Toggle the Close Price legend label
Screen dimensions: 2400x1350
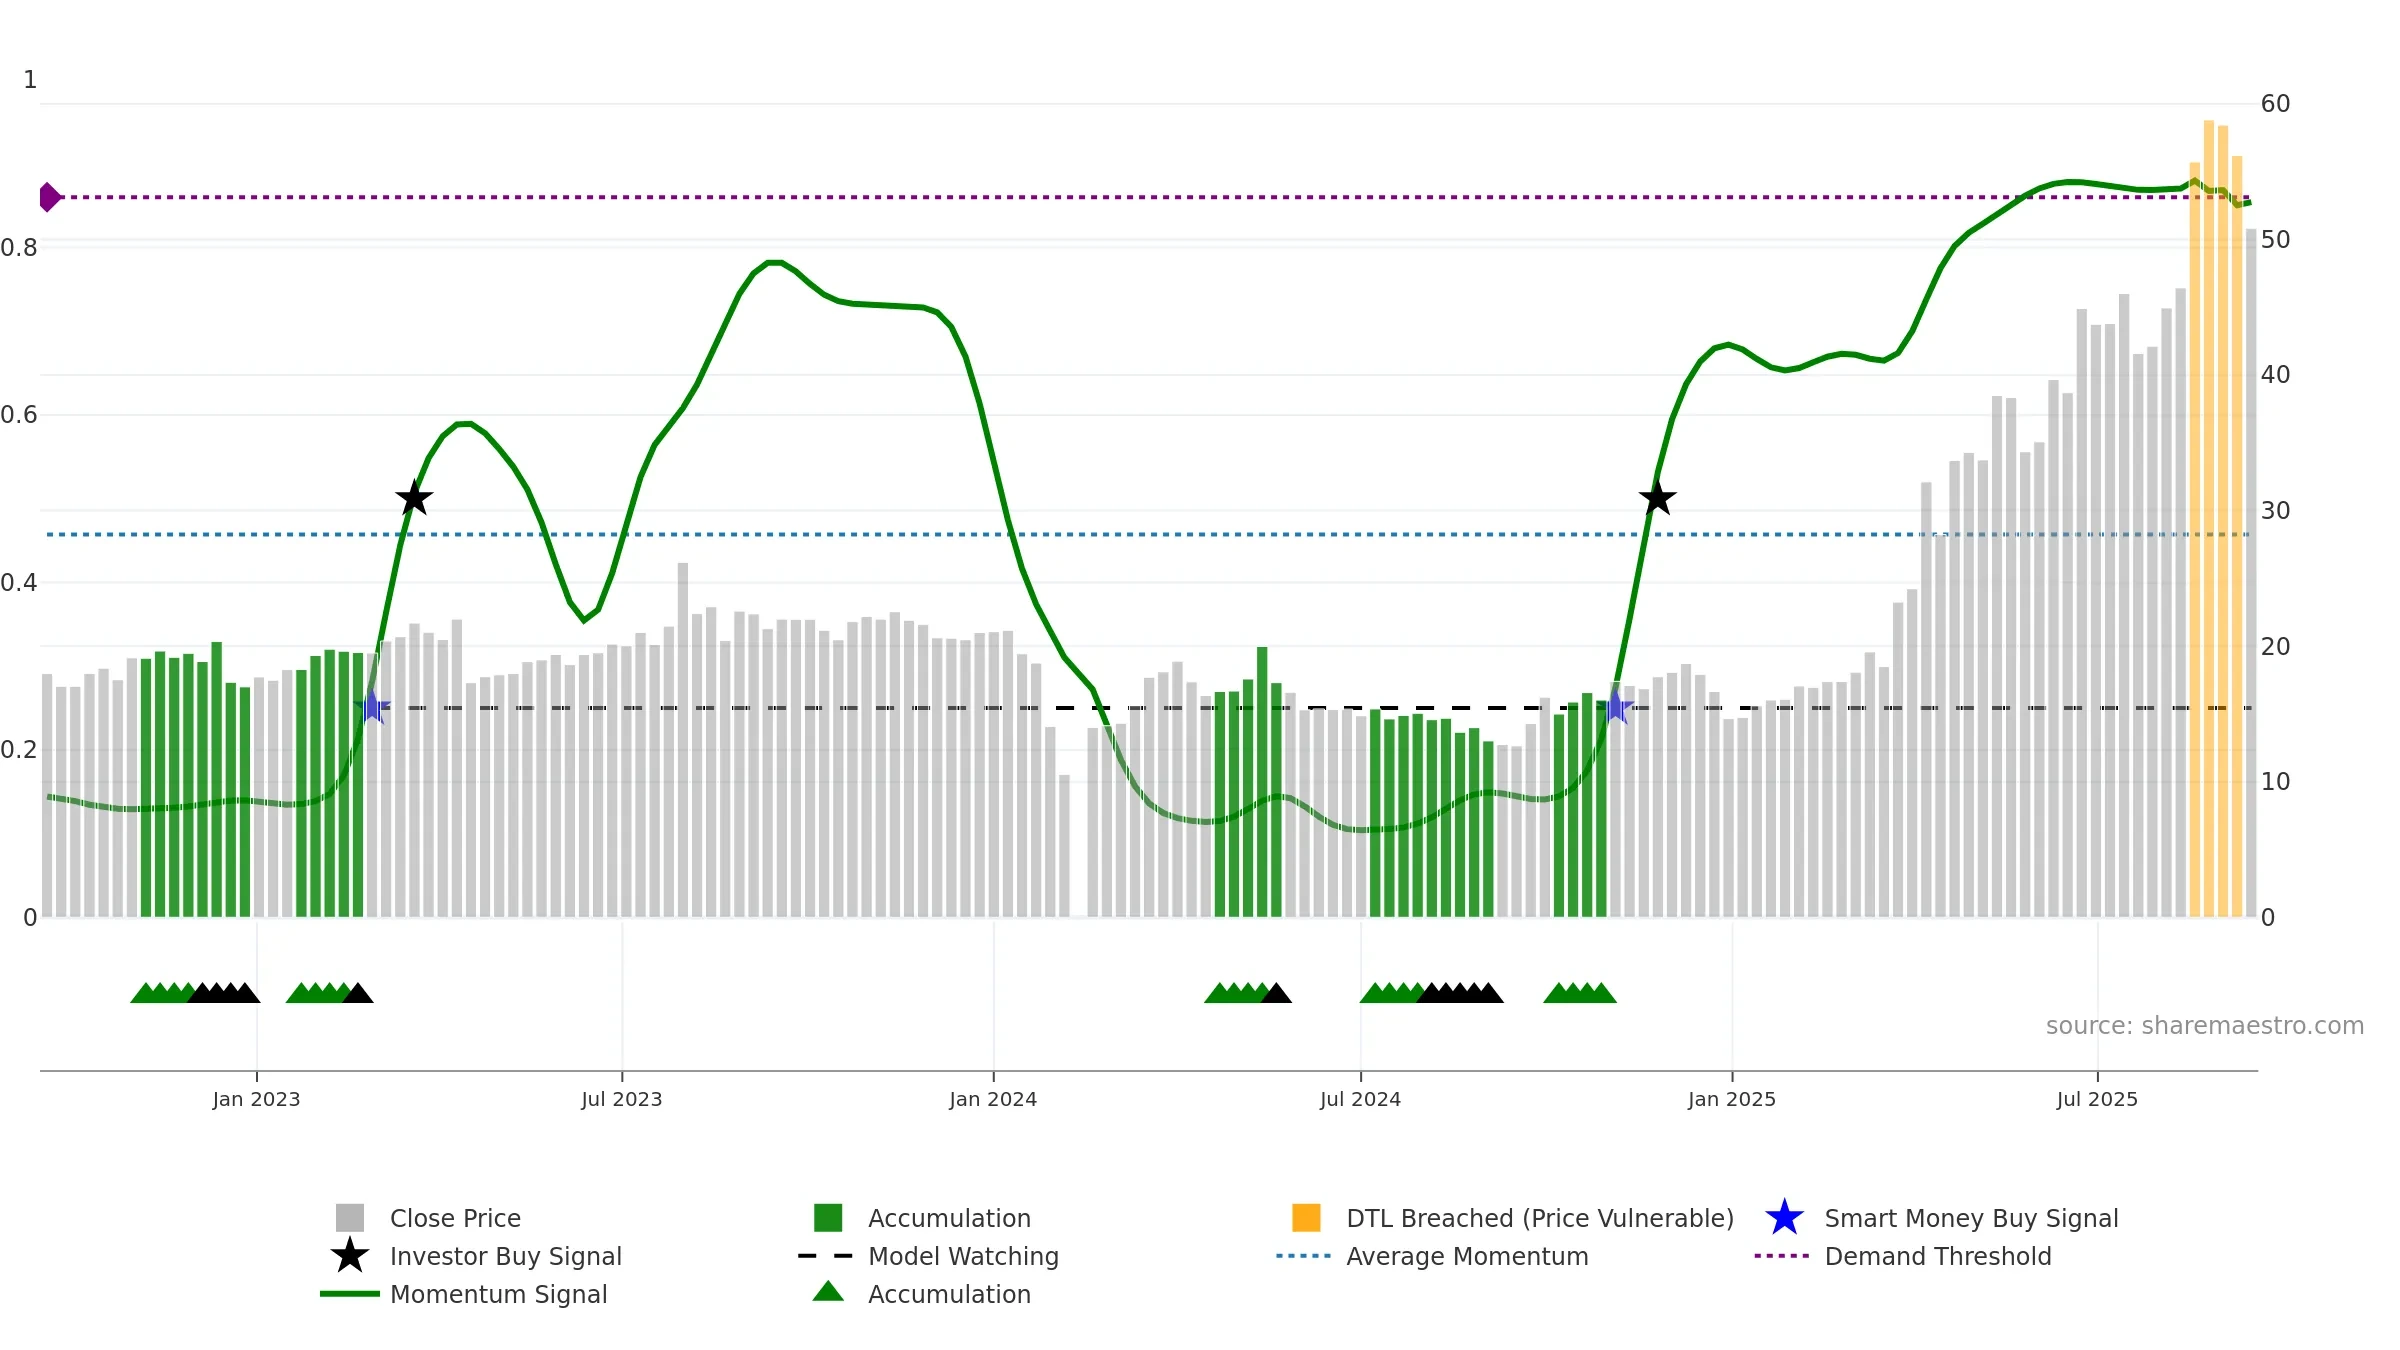click(x=455, y=1218)
